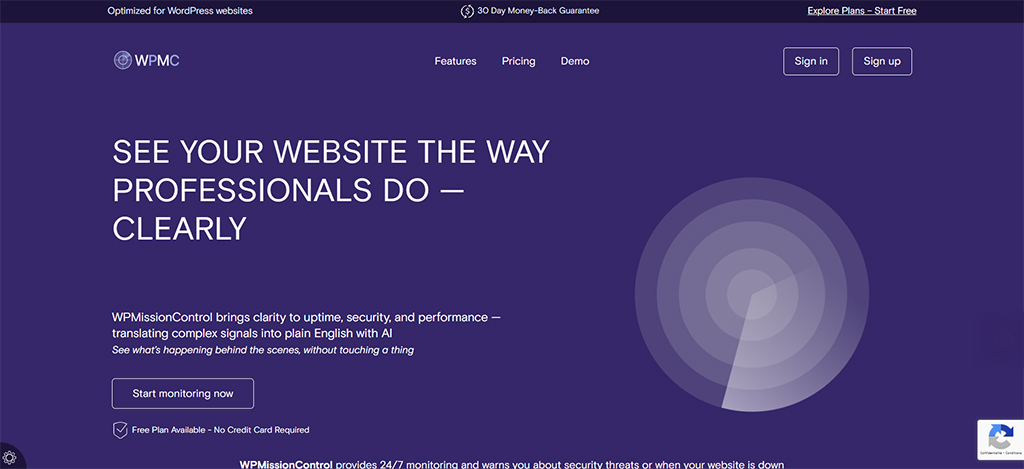Viewport: 1024px width, 469px height.
Task: Click Start monitoring now button
Action: click(183, 394)
